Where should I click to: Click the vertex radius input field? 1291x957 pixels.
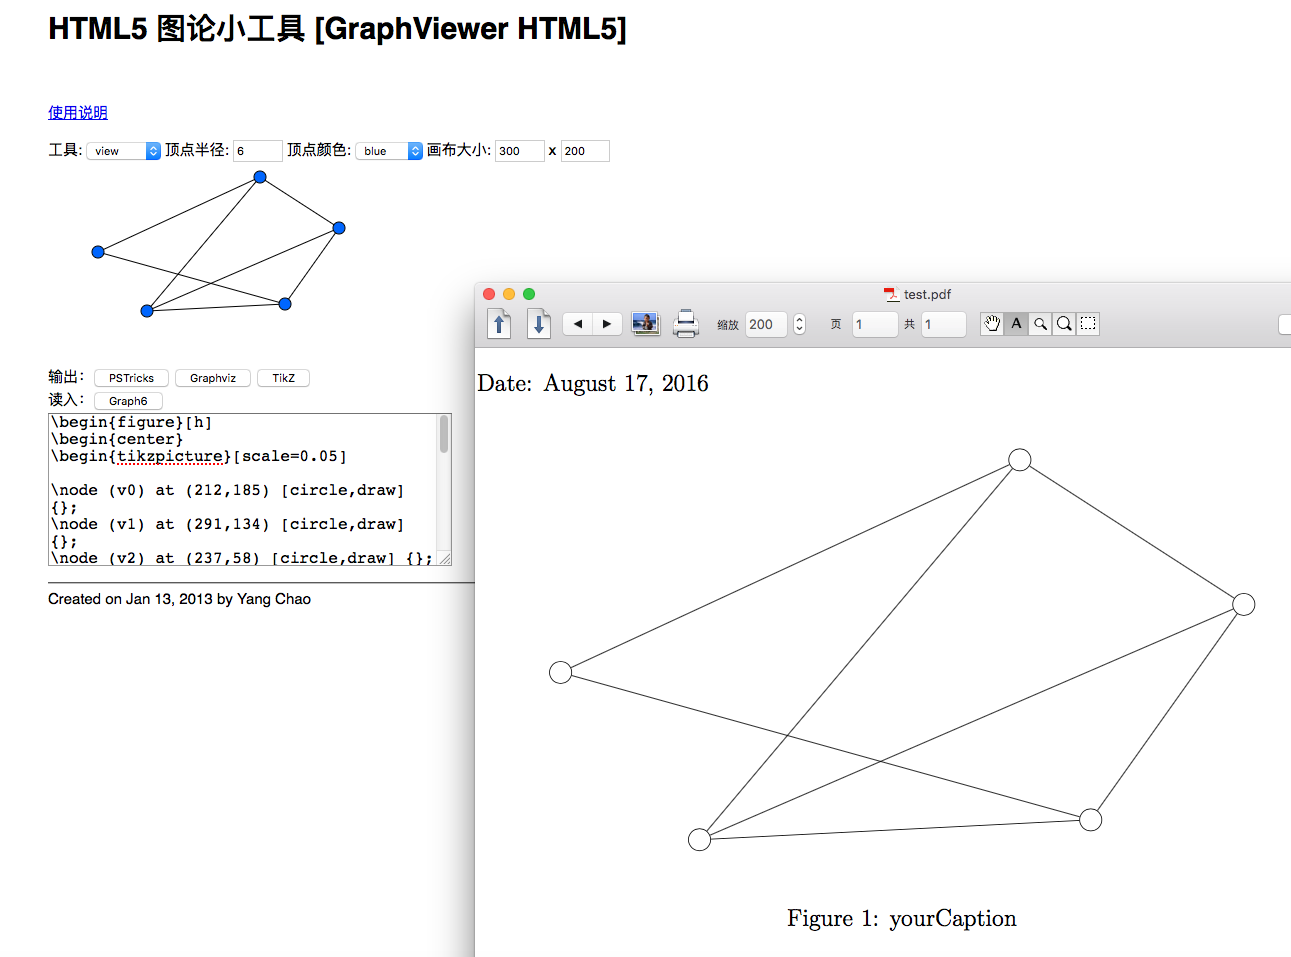(x=257, y=151)
